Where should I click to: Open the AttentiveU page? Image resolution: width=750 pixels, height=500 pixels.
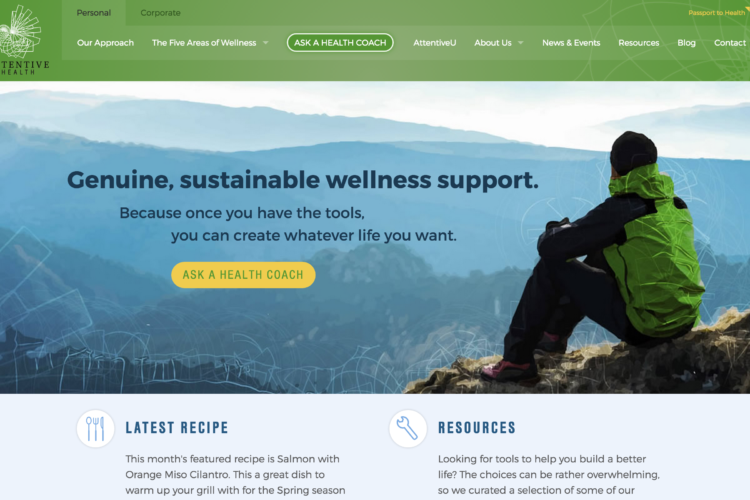[434, 43]
